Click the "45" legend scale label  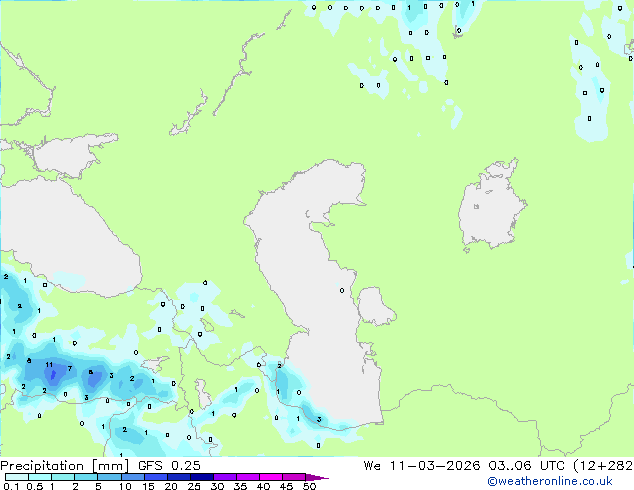tap(286, 486)
